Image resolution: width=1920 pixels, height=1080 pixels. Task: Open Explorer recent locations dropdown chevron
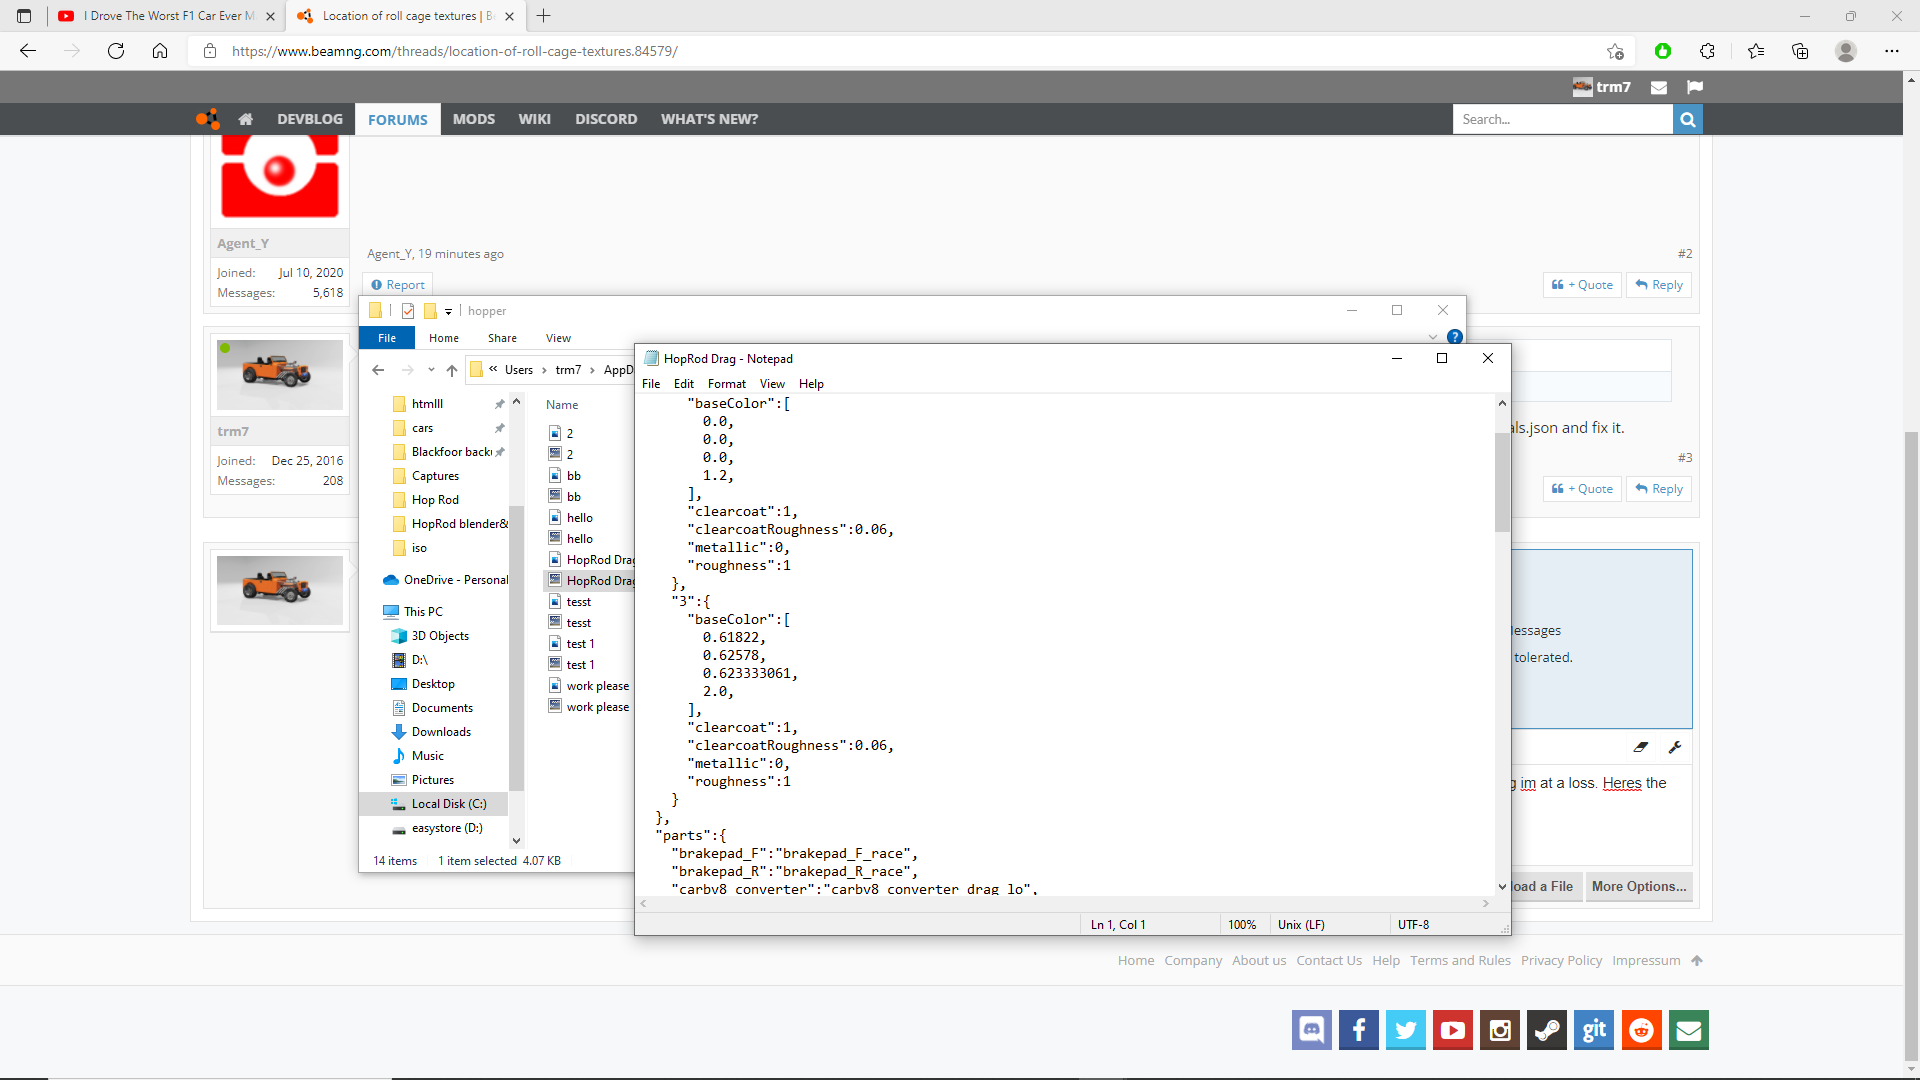[x=431, y=370]
